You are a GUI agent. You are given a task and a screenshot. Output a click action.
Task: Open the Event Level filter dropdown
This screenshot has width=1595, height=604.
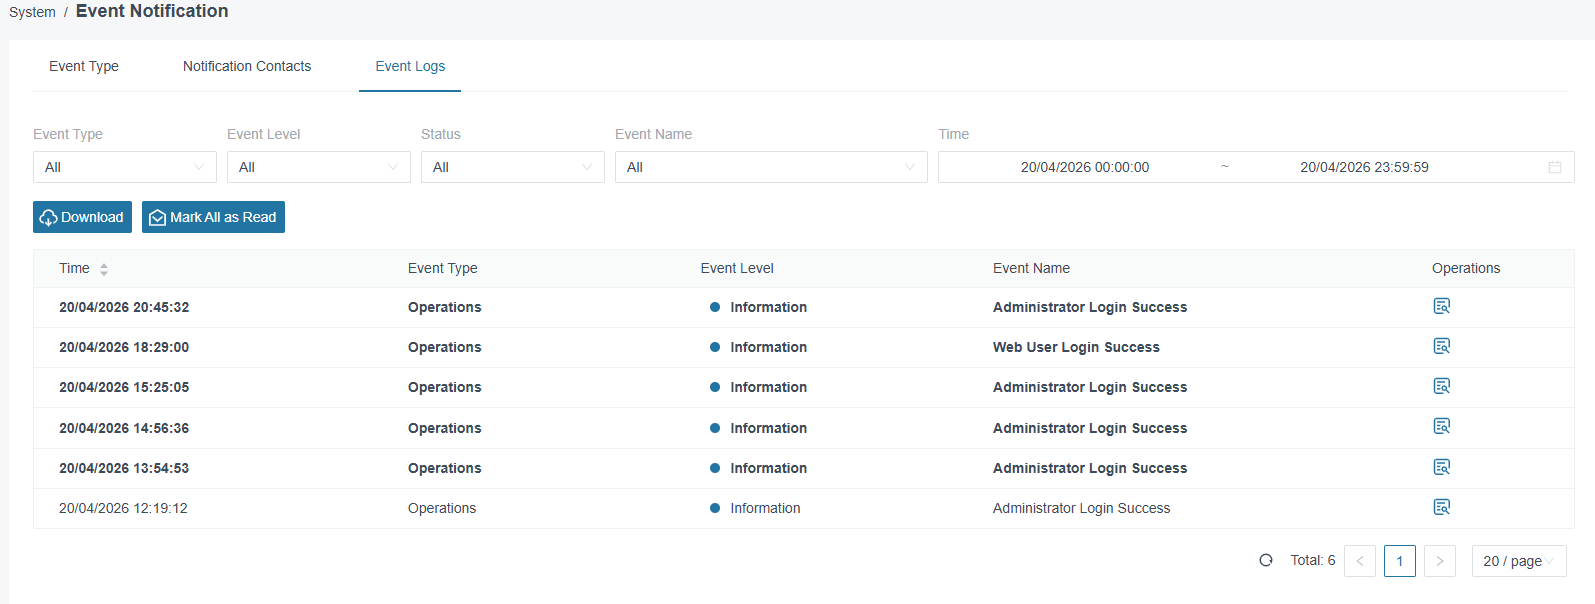pos(319,167)
